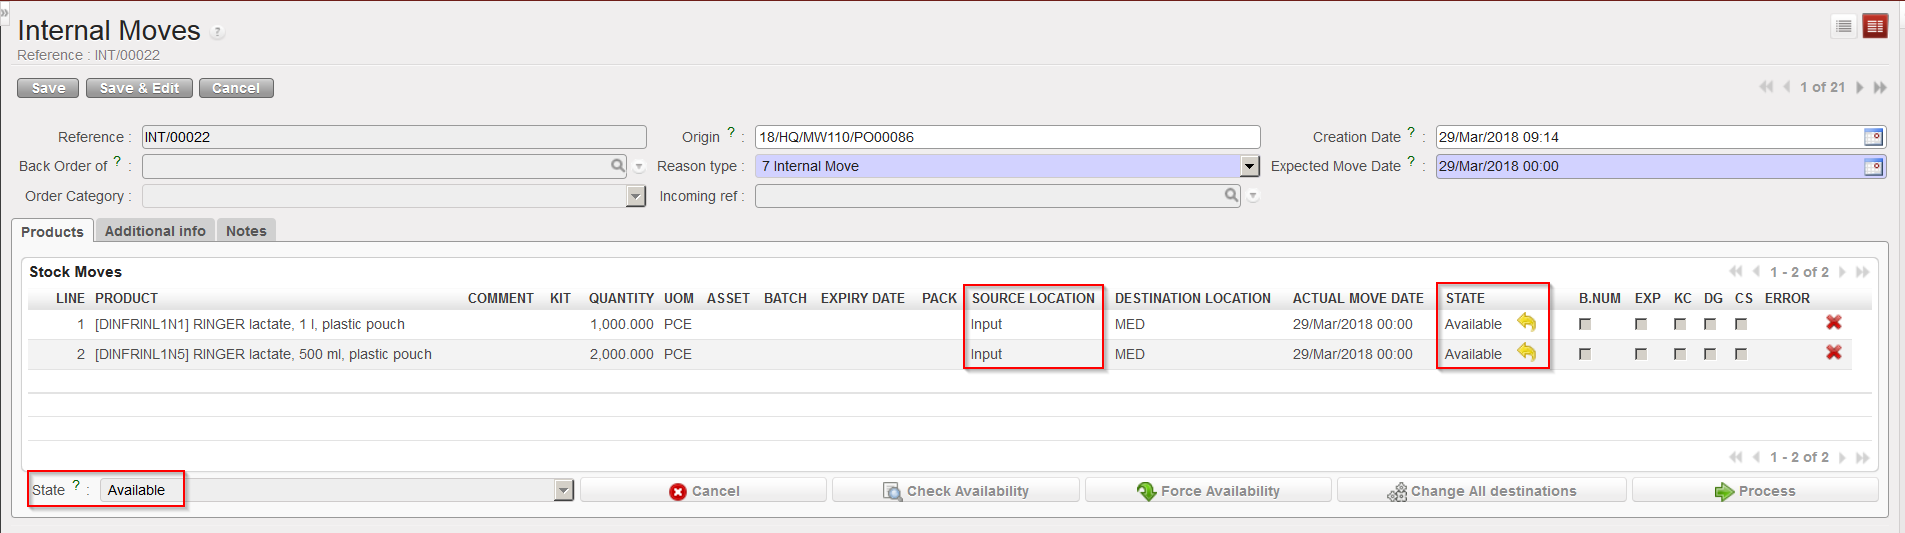Toggle KC checkbox for line 1
Screen dimensions: 1905x533
pos(1680,324)
